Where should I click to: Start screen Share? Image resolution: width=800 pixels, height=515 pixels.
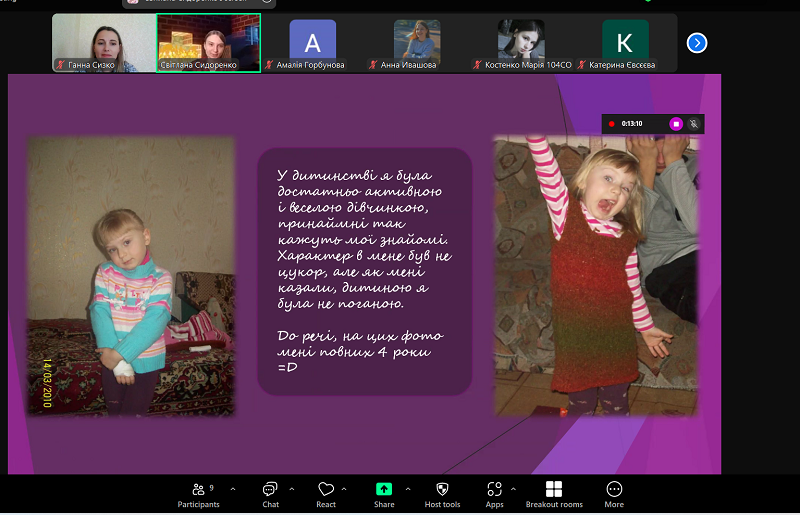click(384, 495)
